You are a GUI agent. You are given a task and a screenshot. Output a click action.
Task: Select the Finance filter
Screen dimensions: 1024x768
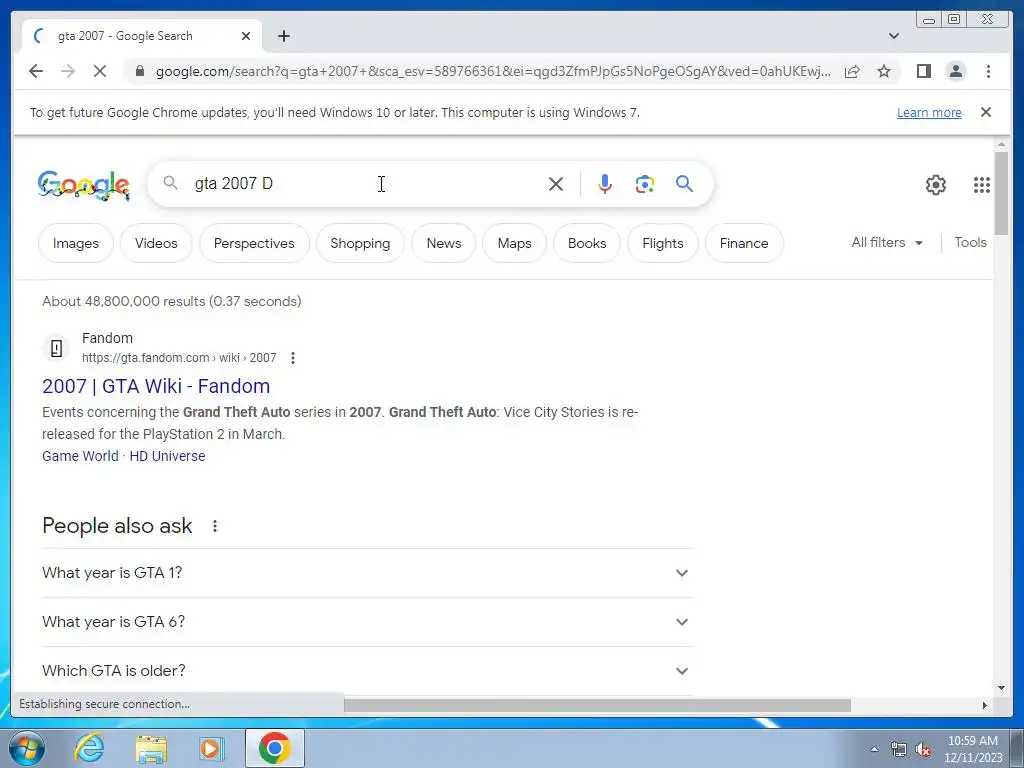click(744, 243)
